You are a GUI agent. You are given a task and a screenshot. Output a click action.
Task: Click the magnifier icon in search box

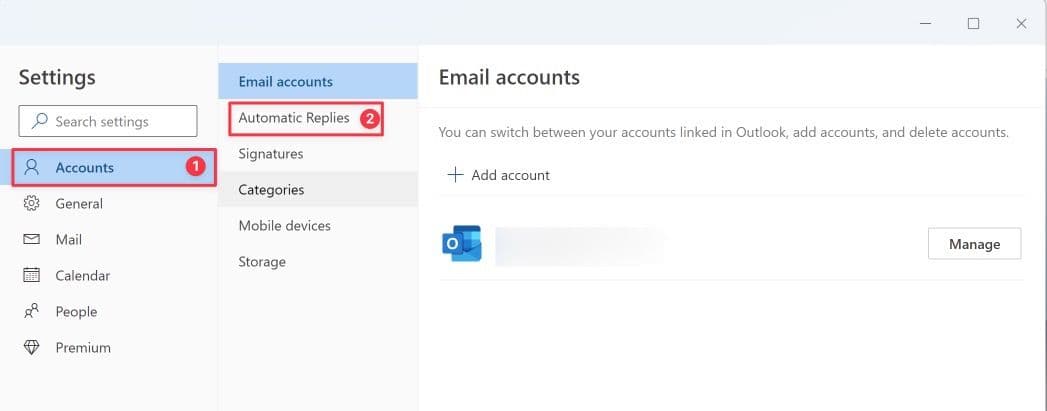click(x=40, y=121)
